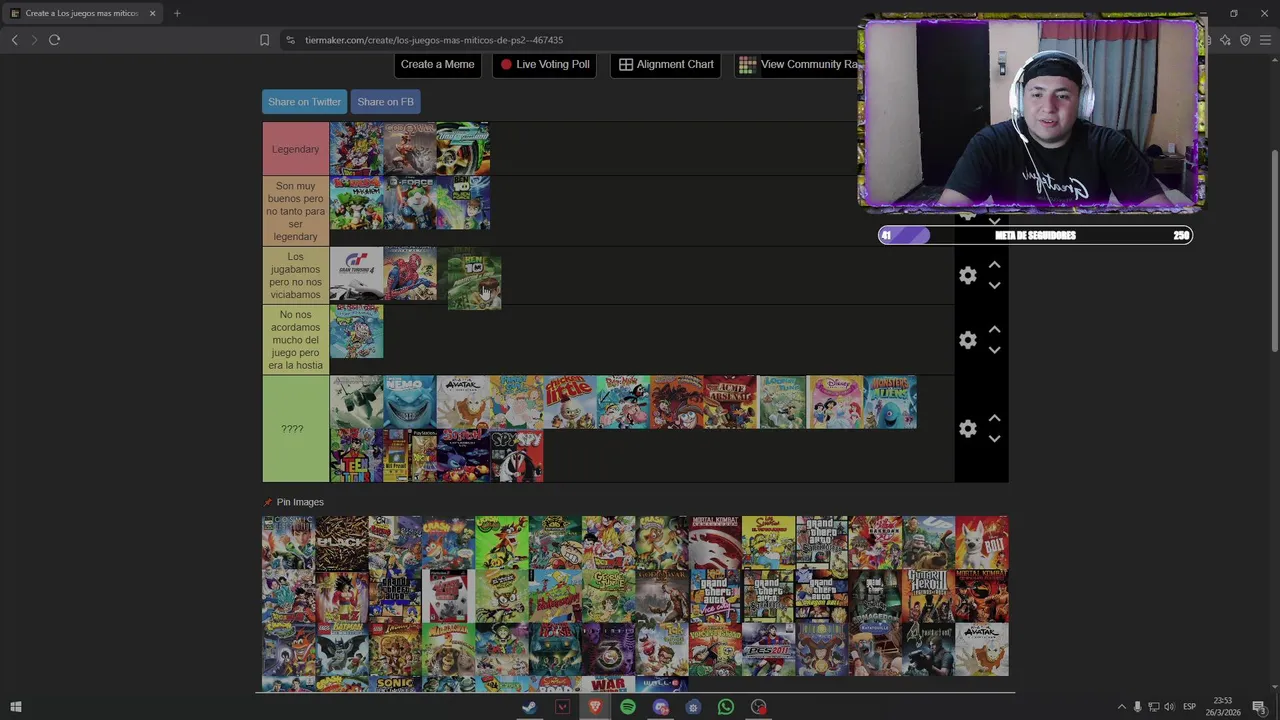Image resolution: width=1280 pixels, height=720 pixels.
Task: Click the Share on FB button
Action: [x=385, y=102]
